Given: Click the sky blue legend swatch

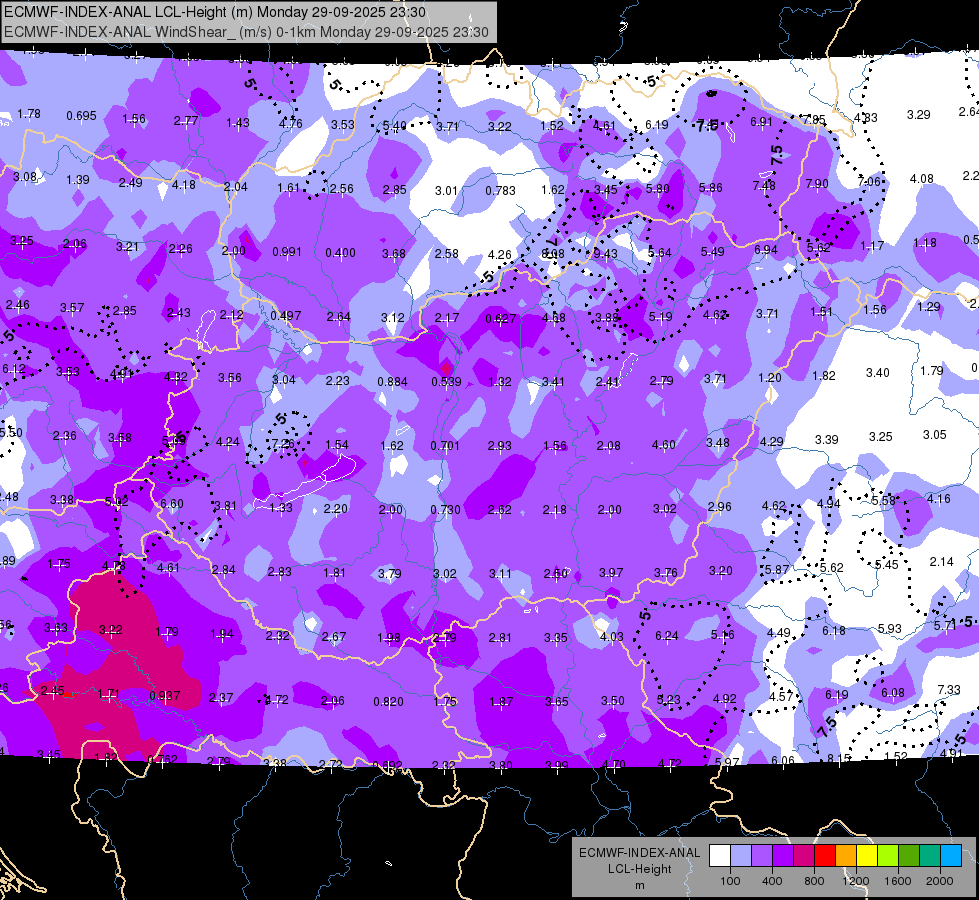Looking at the screenshot, I should point(951,856).
